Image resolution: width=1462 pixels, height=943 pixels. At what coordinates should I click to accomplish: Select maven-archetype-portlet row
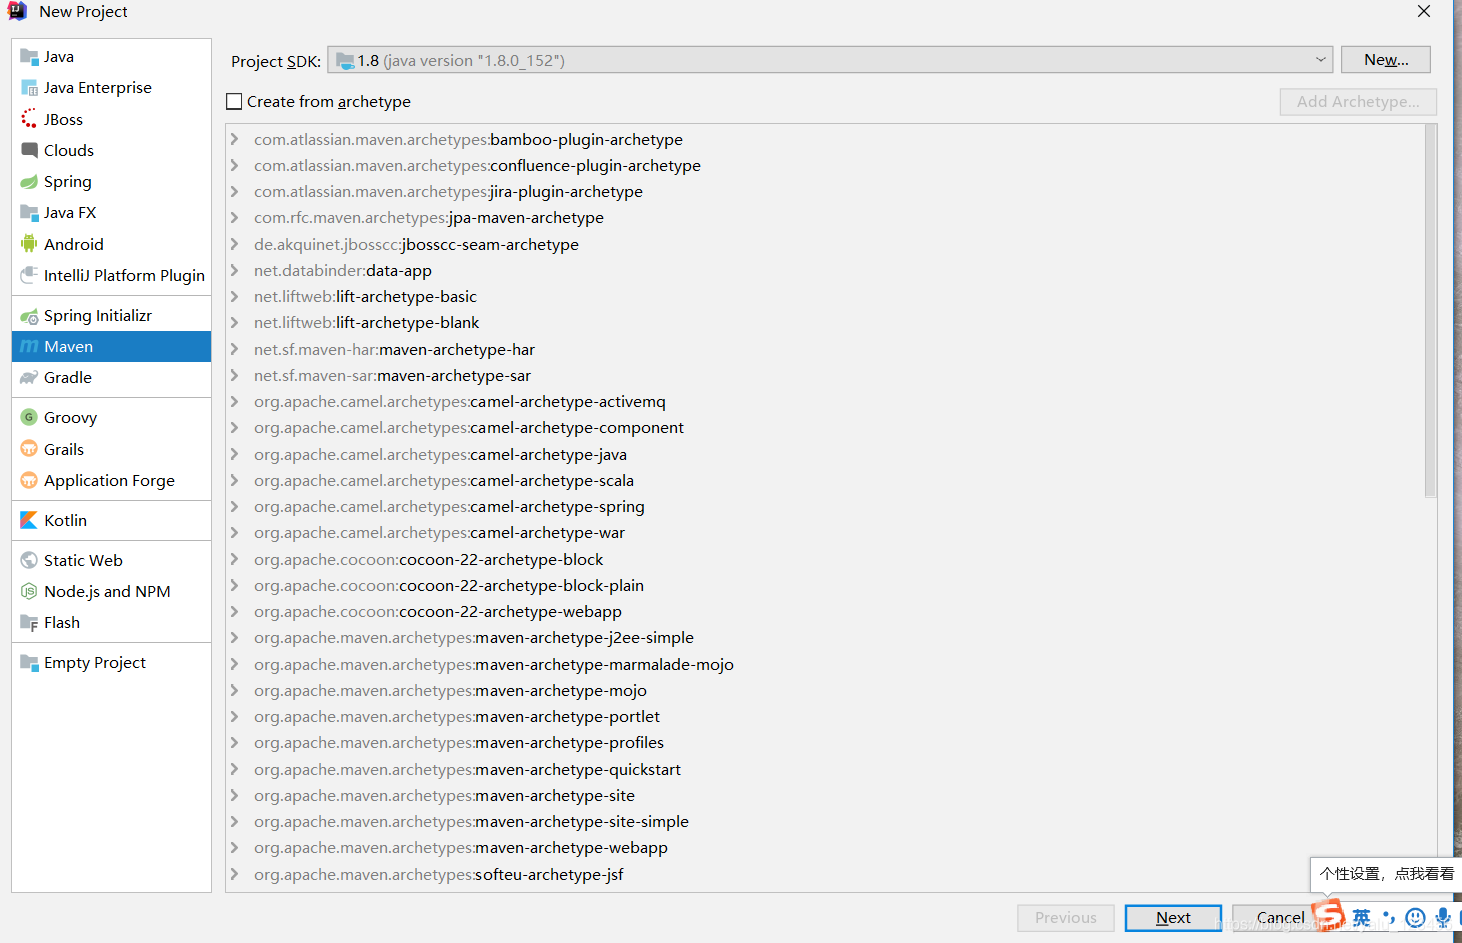826,716
